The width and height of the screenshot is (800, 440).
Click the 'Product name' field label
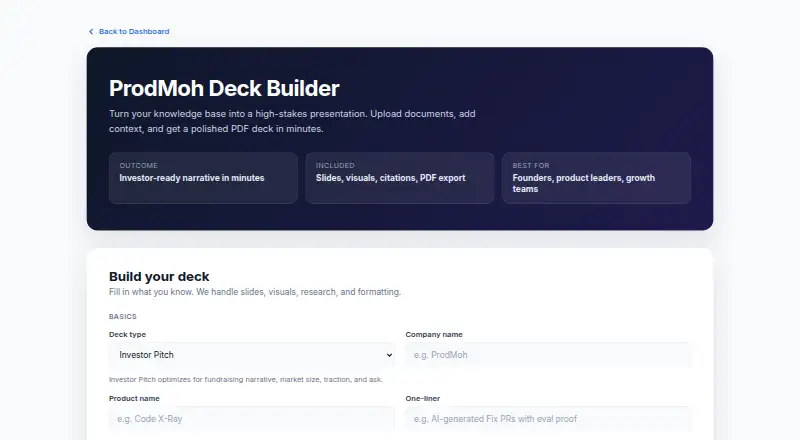134,398
